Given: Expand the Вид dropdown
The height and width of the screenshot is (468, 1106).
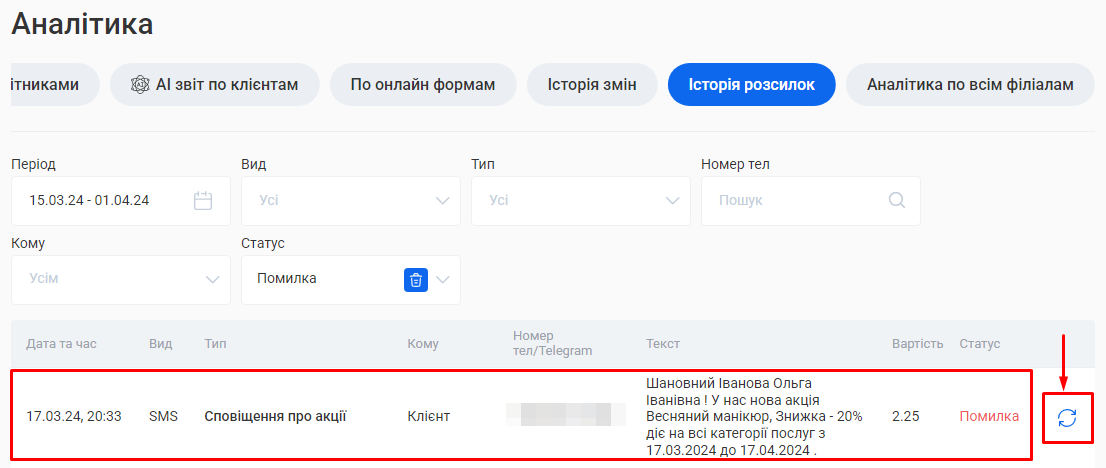Looking at the screenshot, I should [x=351, y=200].
